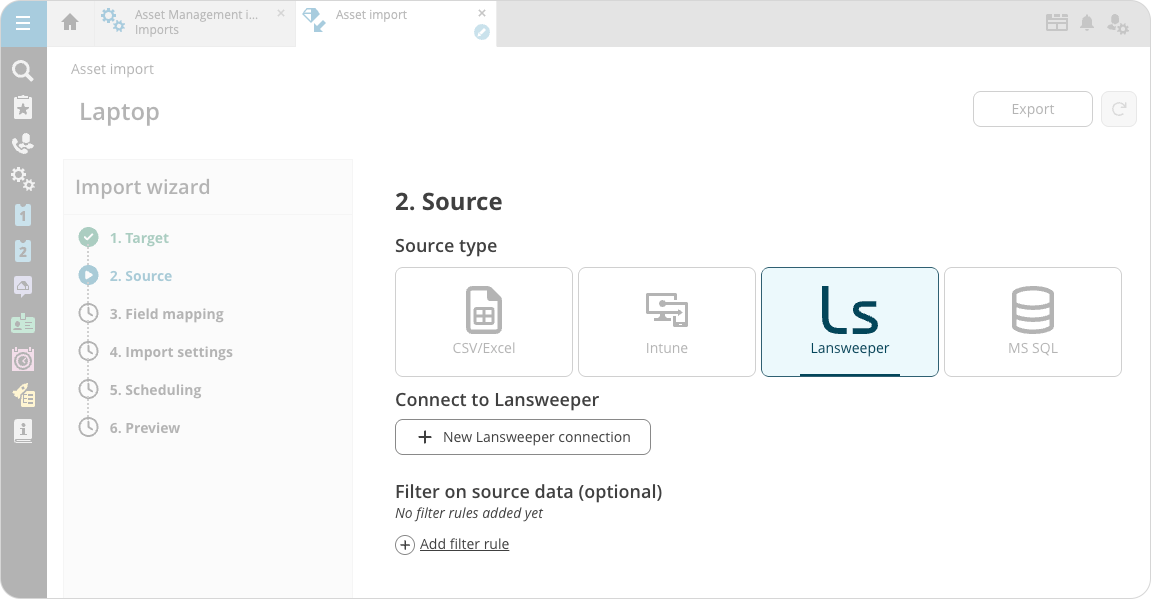Go to wizard step 4. Import settings
This screenshot has width=1162, height=608.
pos(170,351)
